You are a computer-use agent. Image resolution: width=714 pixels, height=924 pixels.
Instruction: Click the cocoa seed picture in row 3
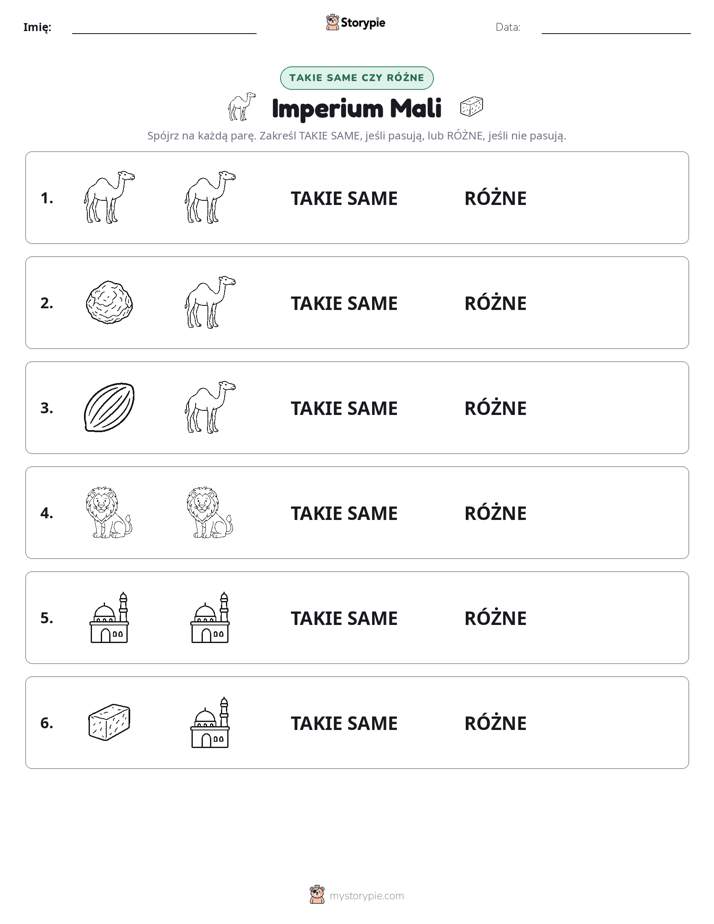pyautogui.click(x=110, y=407)
